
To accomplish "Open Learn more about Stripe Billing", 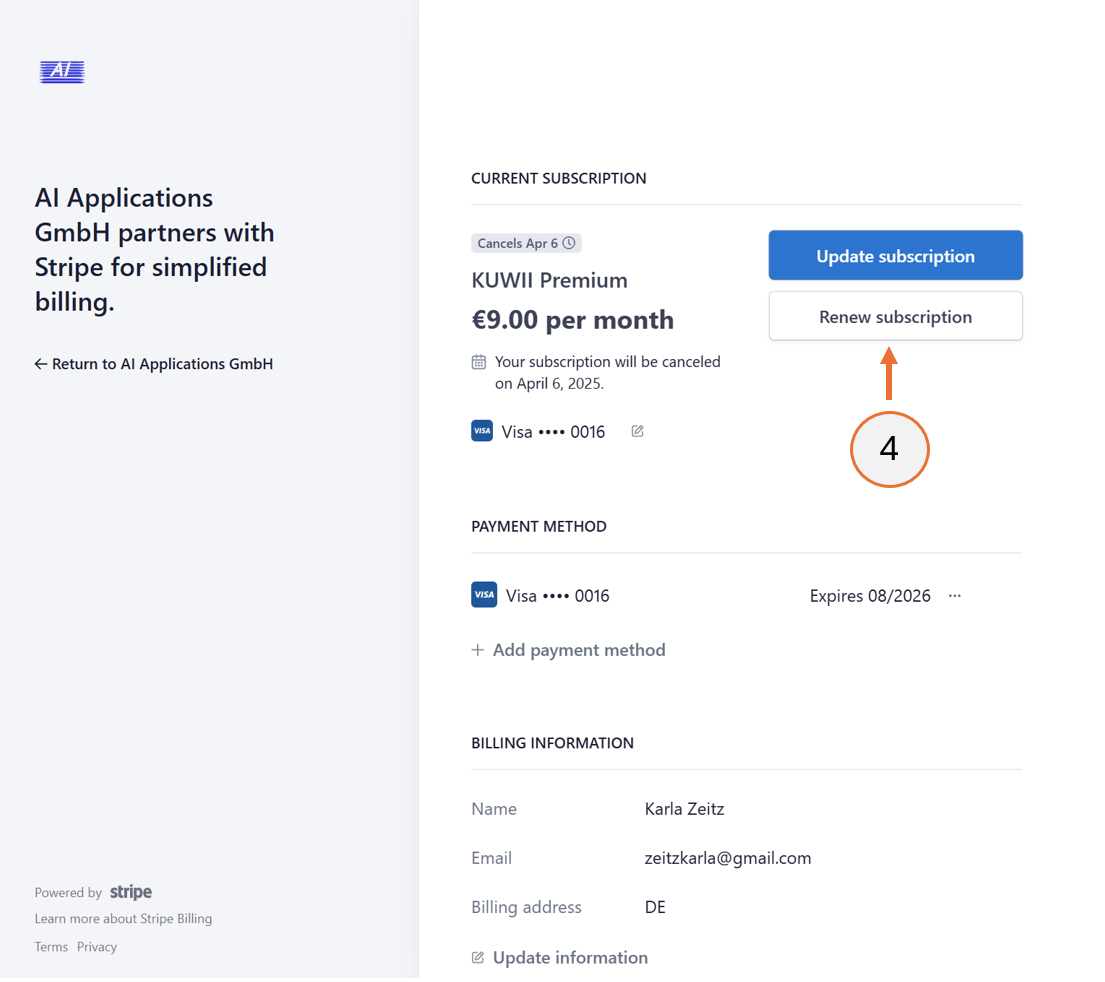I will pos(123,918).
